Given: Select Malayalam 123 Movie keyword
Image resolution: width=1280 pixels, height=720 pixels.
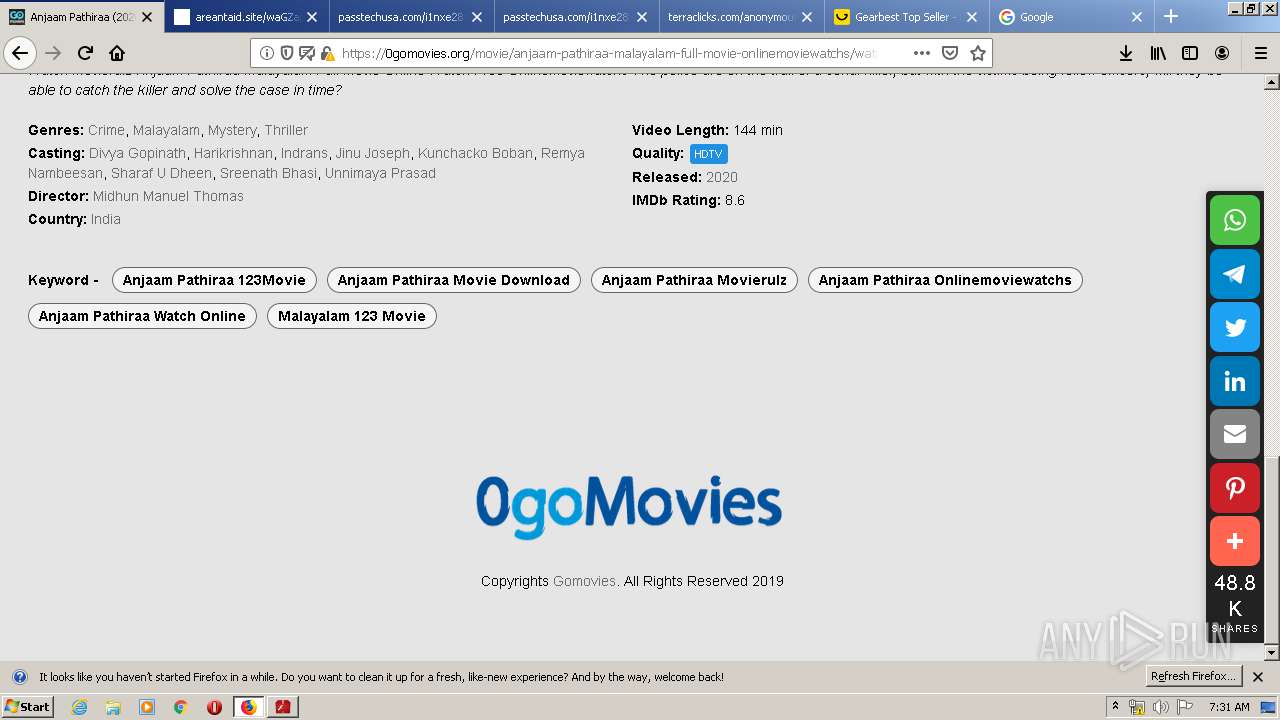Looking at the screenshot, I should click(x=352, y=316).
